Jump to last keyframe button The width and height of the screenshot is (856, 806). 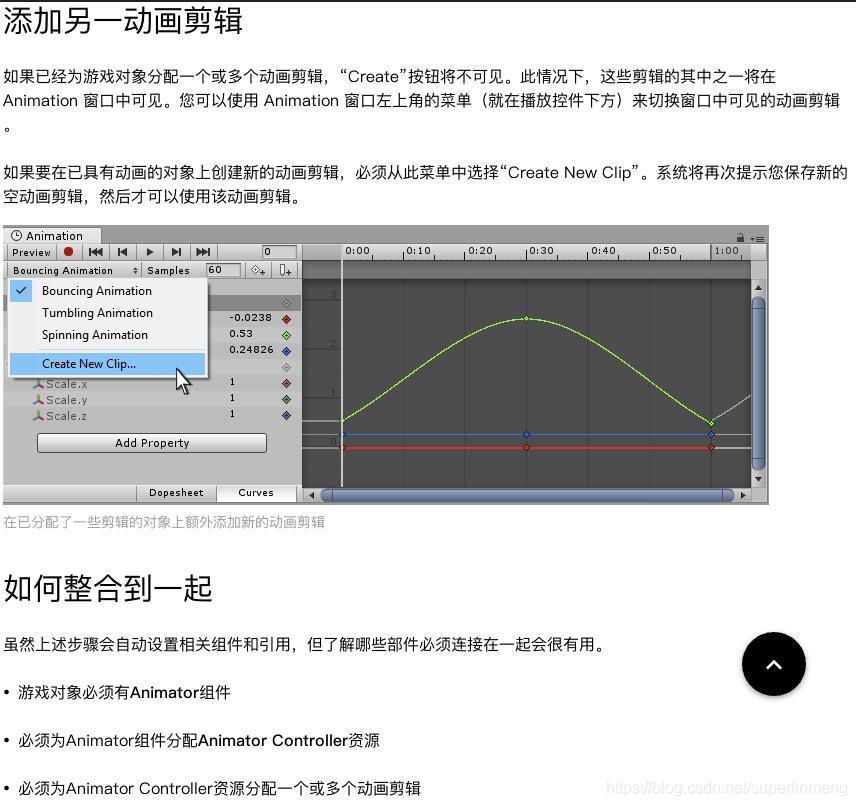tap(203, 252)
